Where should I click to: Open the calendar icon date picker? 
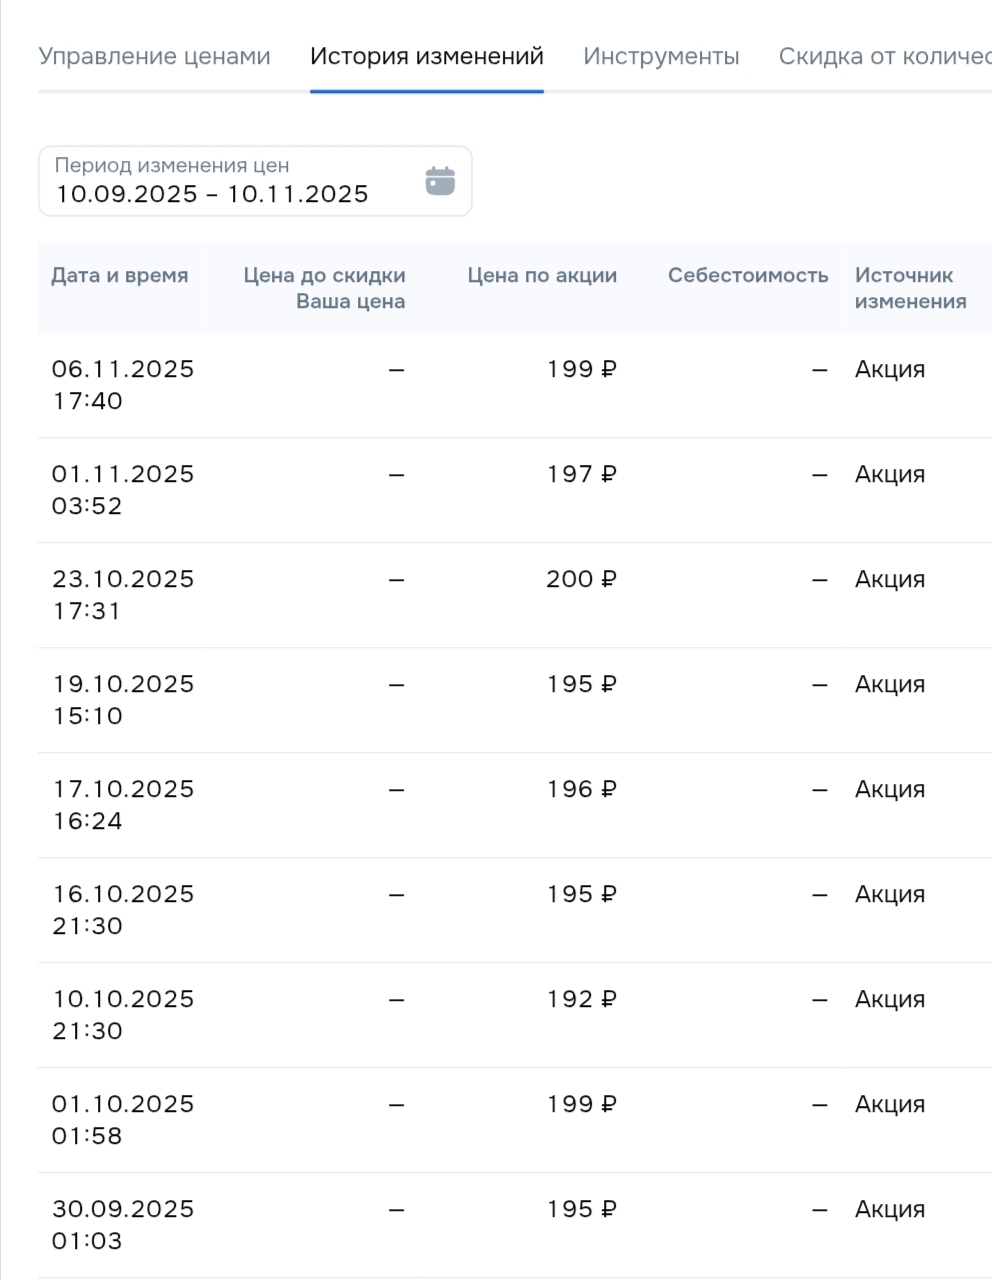tap(440, 181)
